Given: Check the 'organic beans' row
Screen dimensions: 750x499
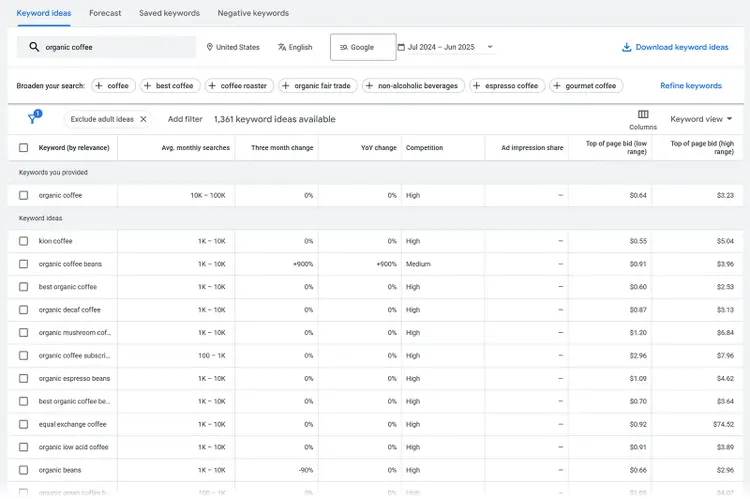Looking at the screenshot, I should click(23, 470).
